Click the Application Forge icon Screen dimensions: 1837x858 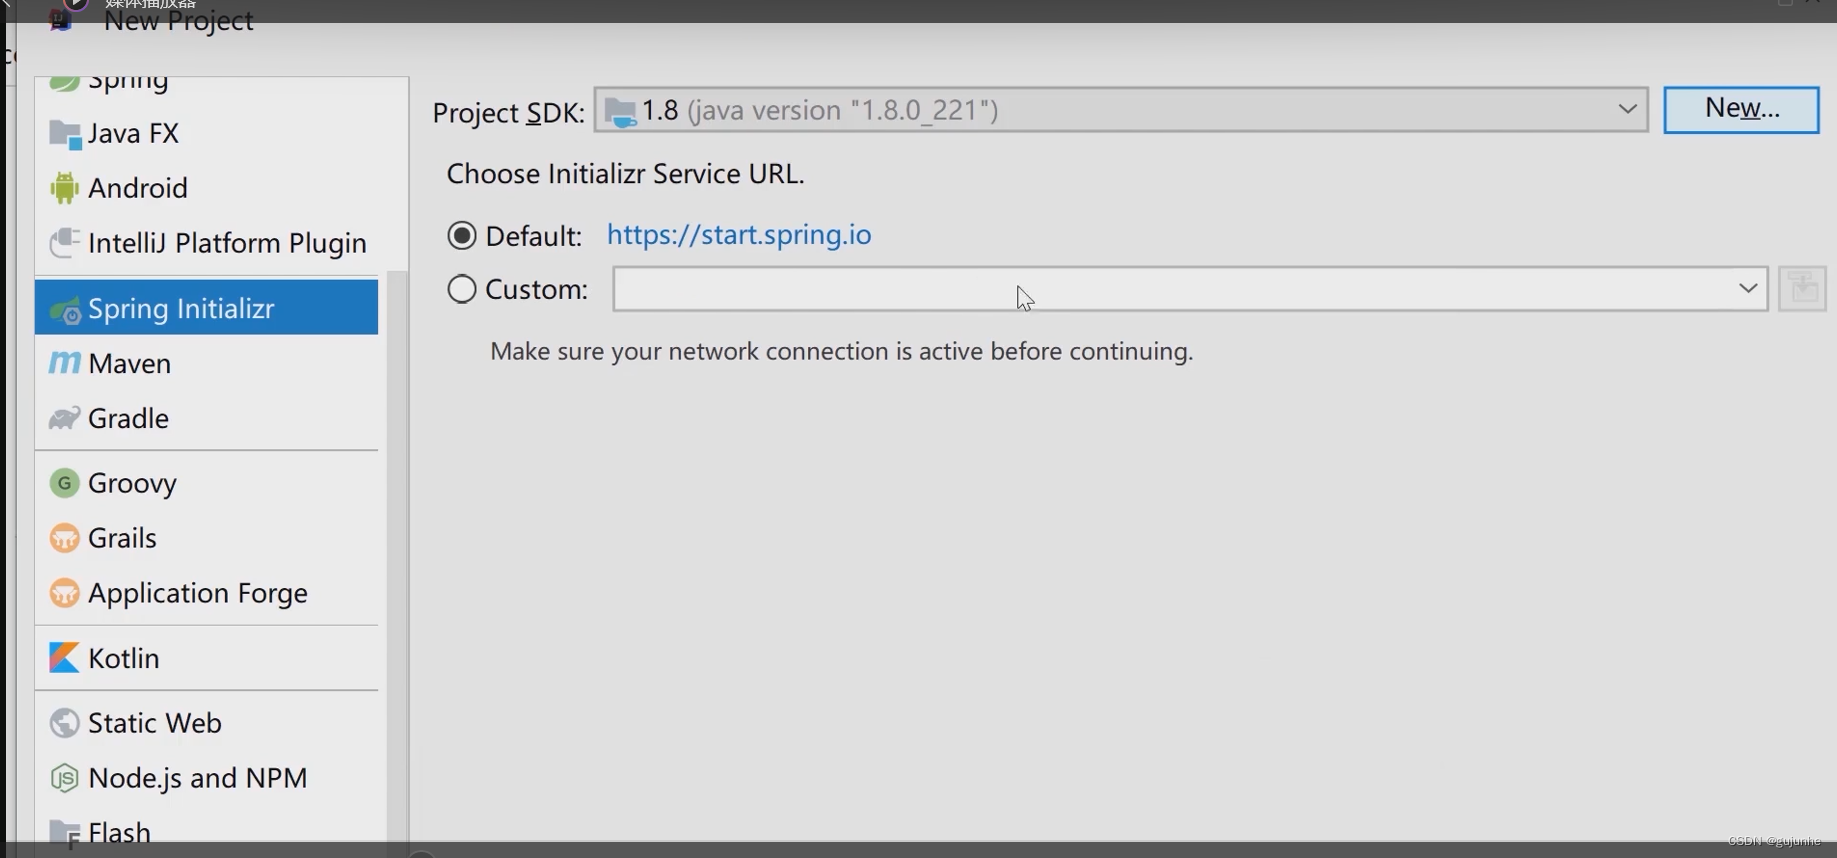tap(64, 593)
